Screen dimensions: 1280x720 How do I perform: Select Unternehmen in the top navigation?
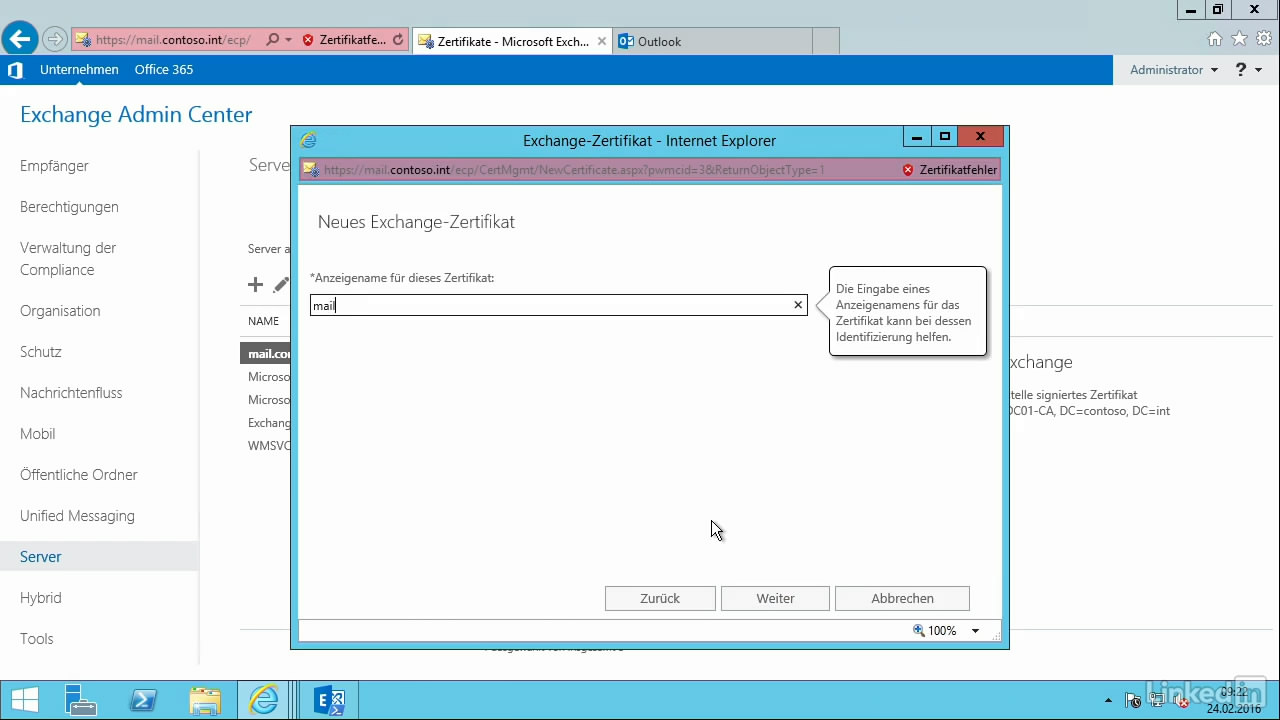(79, 70)
